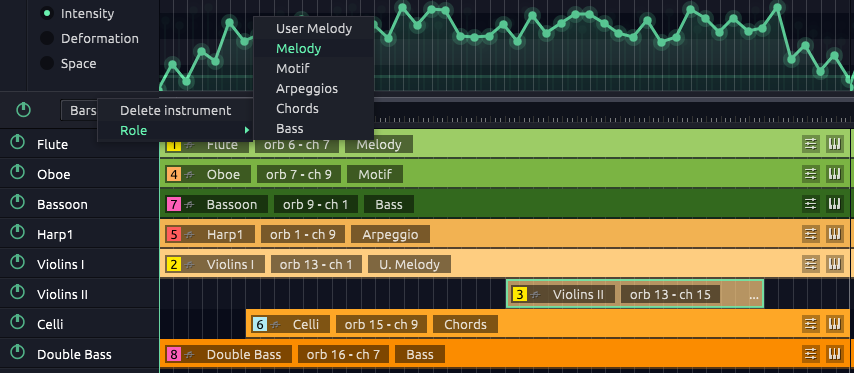Expand the Role submenu
Screen dimensions: 854x373
[x=175, y=131]
